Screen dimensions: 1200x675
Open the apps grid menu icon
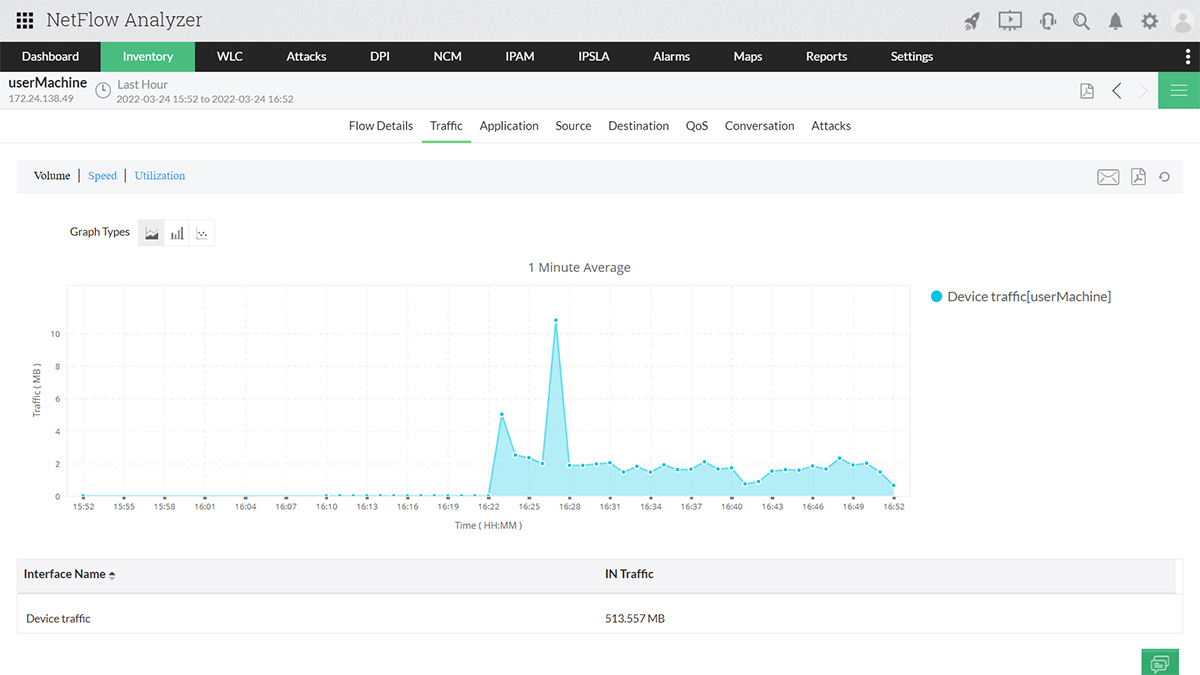pyautogui.click(x=25, y=20)
